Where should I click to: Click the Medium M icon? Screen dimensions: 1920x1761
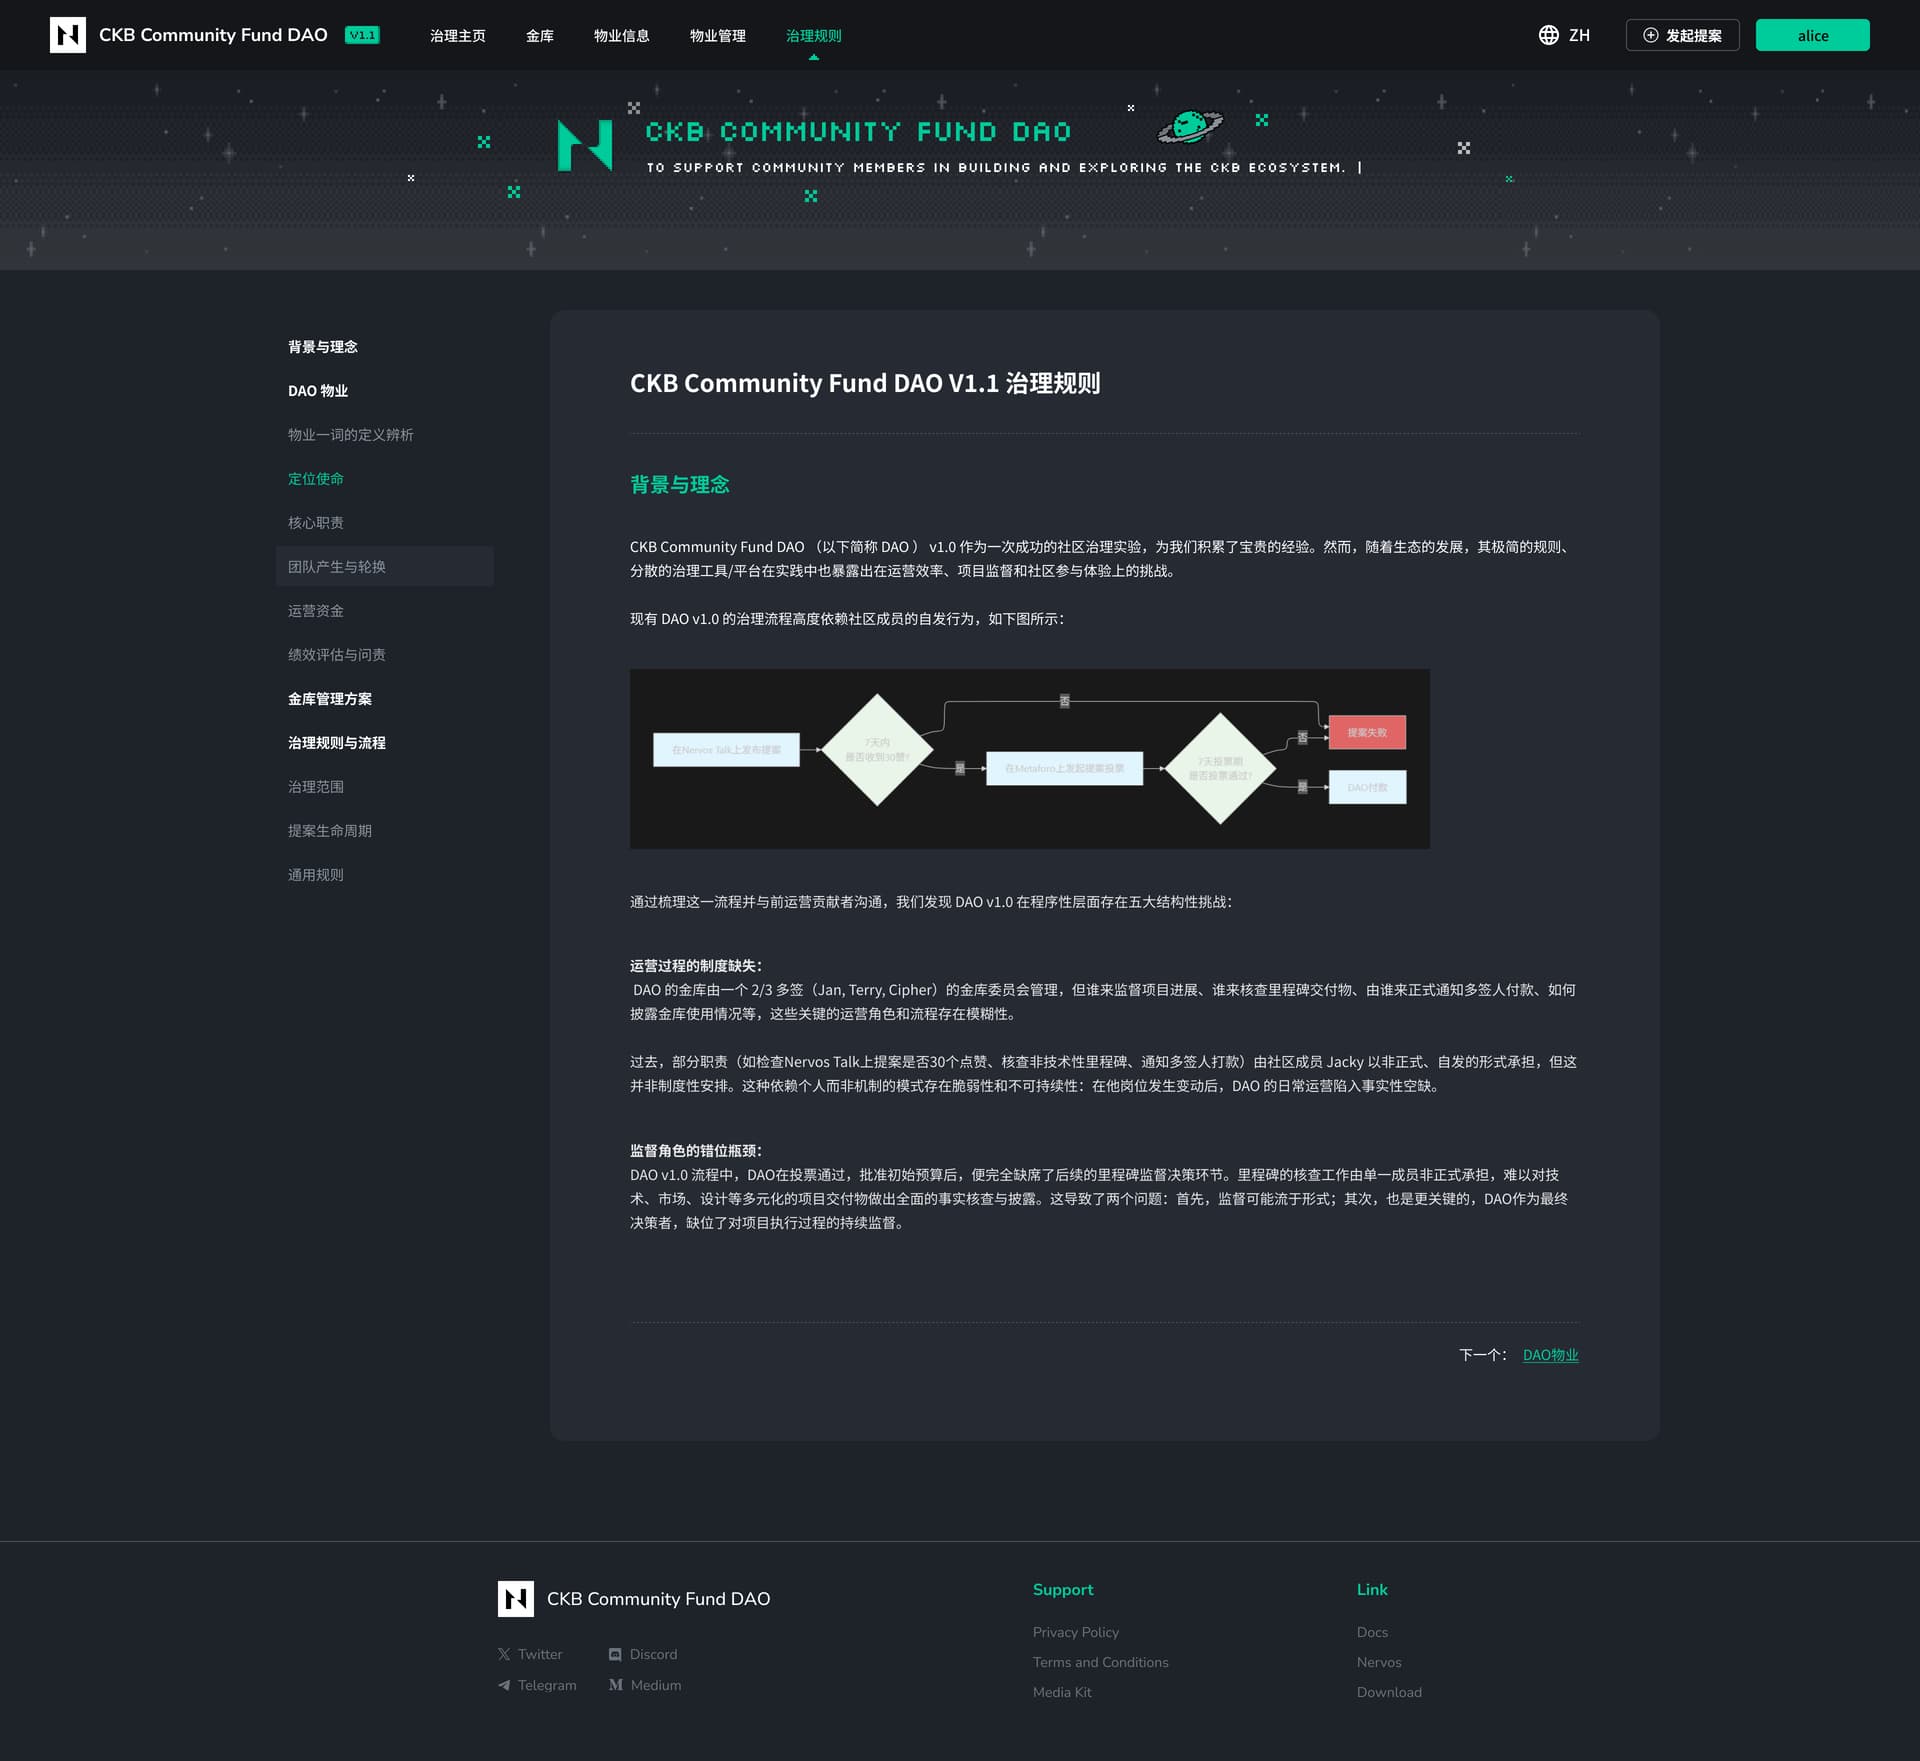pyautogui.click(x=615, y=1685)
